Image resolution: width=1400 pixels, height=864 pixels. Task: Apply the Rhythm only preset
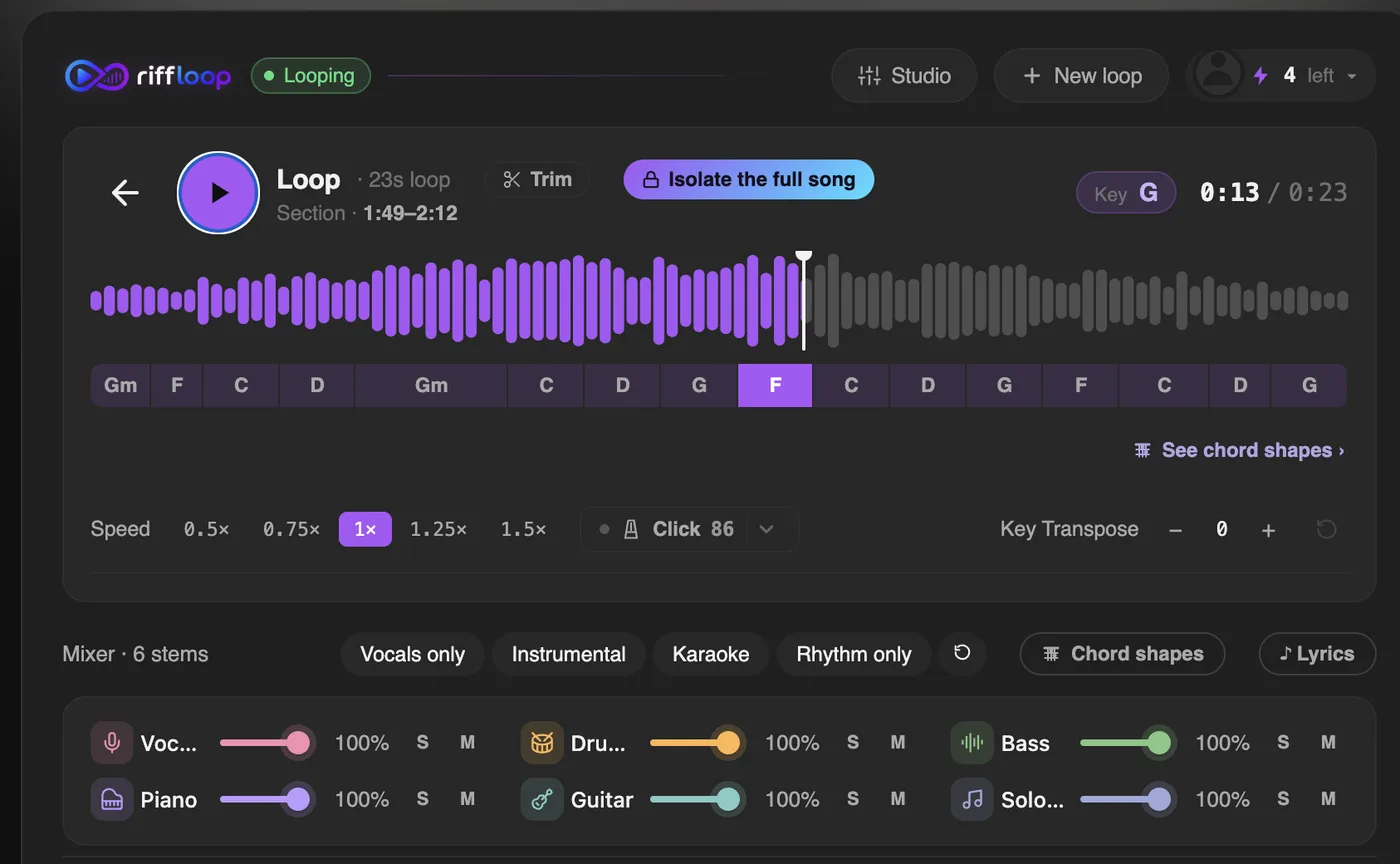pyautogui.click(x=853, y=654)
